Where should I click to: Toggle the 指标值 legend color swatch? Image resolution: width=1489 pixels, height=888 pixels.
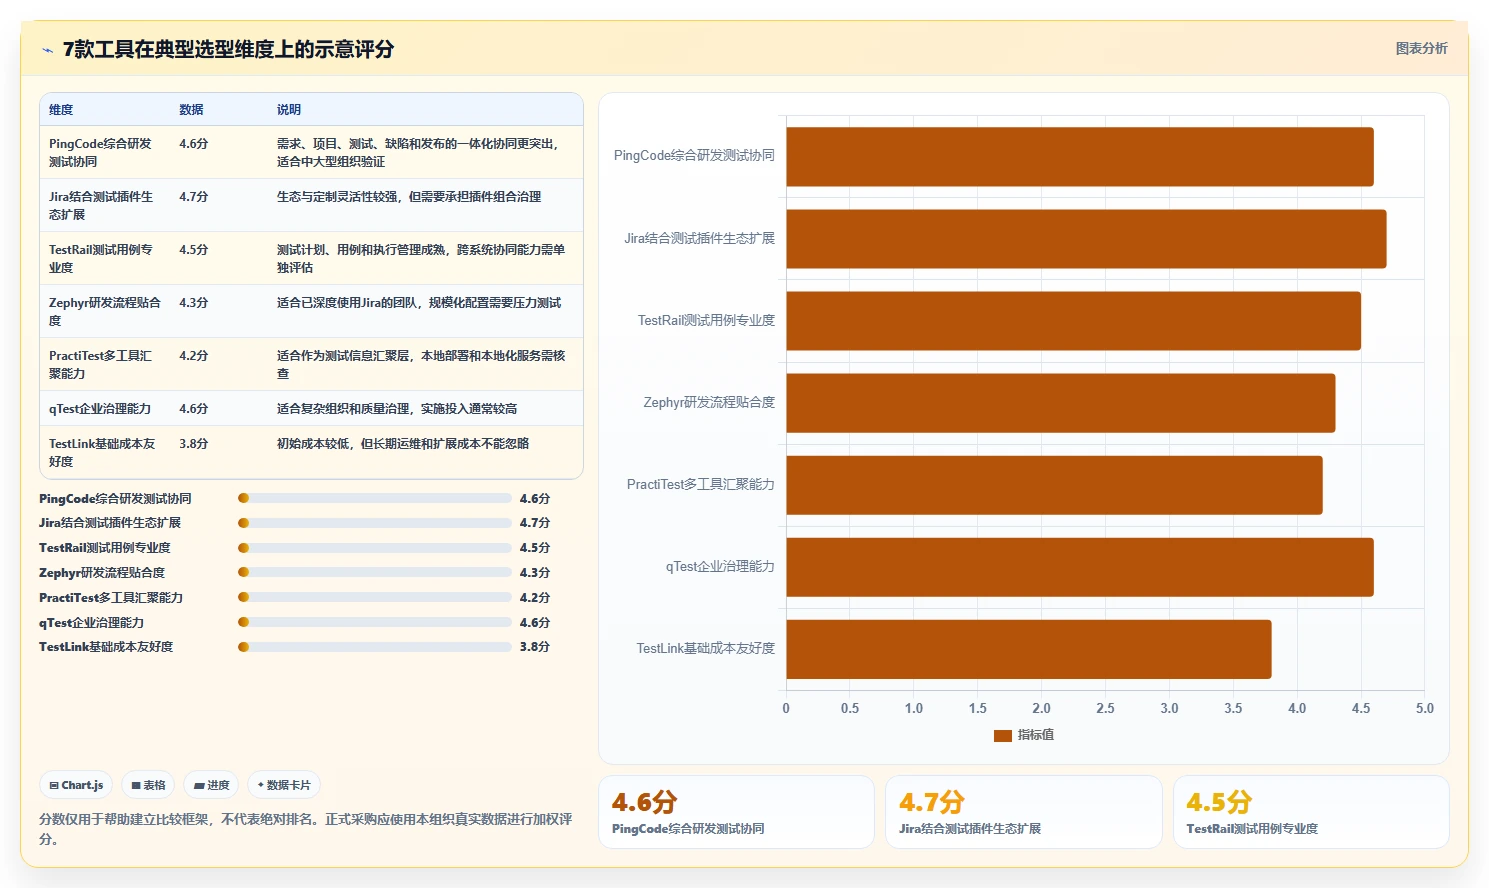pyautogui.click(x=1003, y=735)
